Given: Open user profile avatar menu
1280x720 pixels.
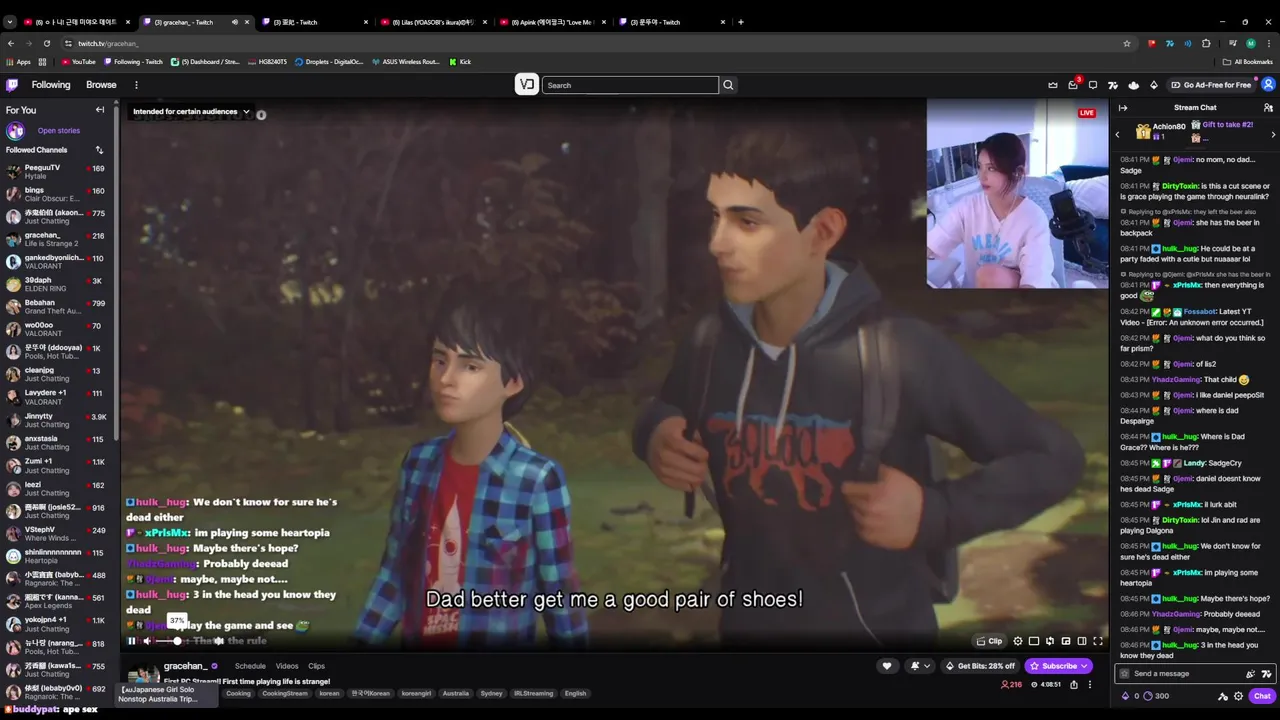Looking at the screenshot, I should click(1268, 85).
